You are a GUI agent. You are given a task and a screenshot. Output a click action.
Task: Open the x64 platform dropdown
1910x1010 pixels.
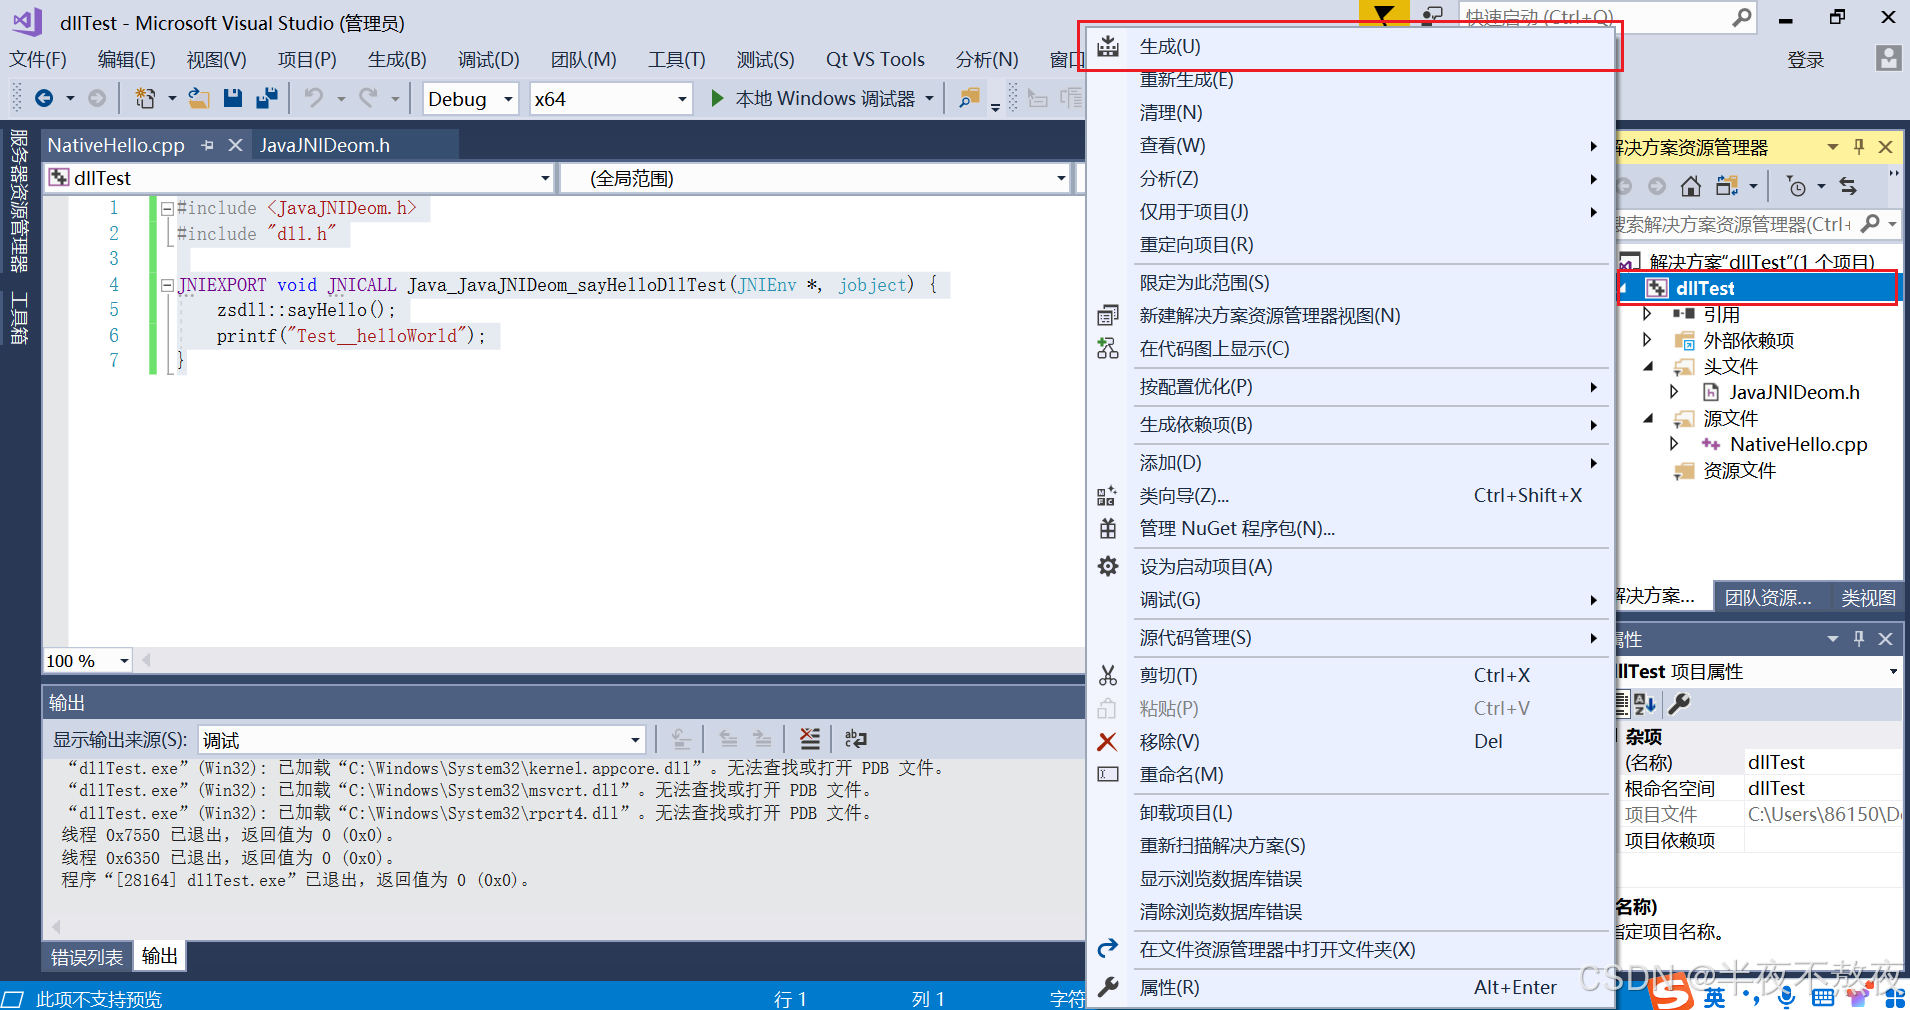682,99
